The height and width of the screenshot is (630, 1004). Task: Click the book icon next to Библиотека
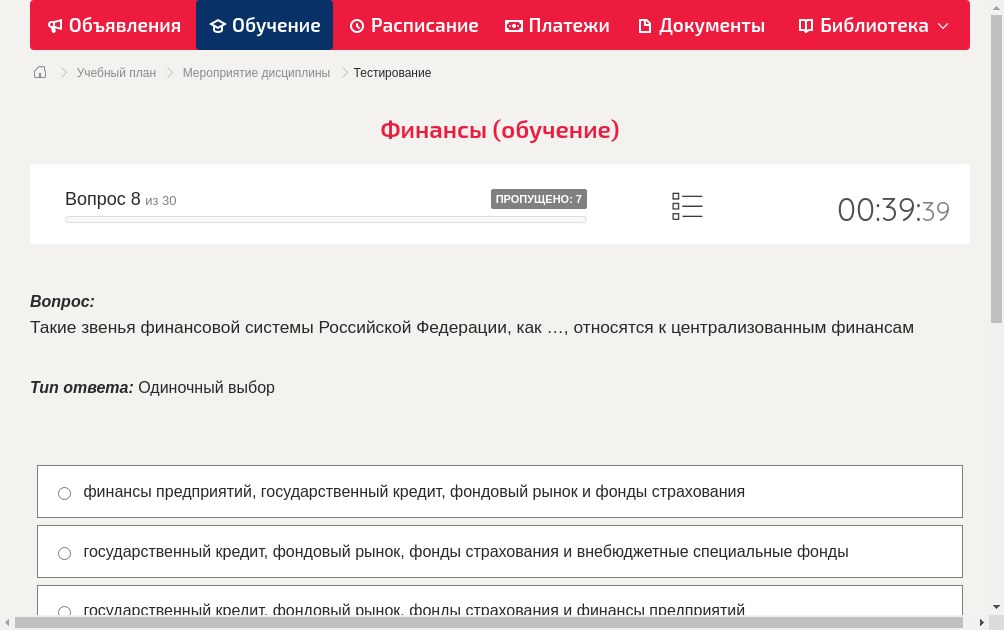click(x=805, y=25)
